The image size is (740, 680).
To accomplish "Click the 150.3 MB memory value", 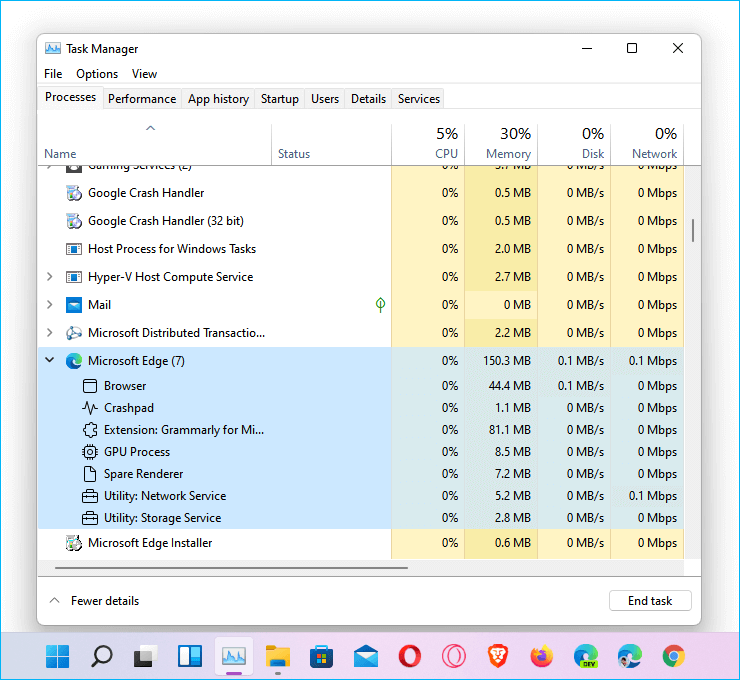I will (x=507, y=361).
